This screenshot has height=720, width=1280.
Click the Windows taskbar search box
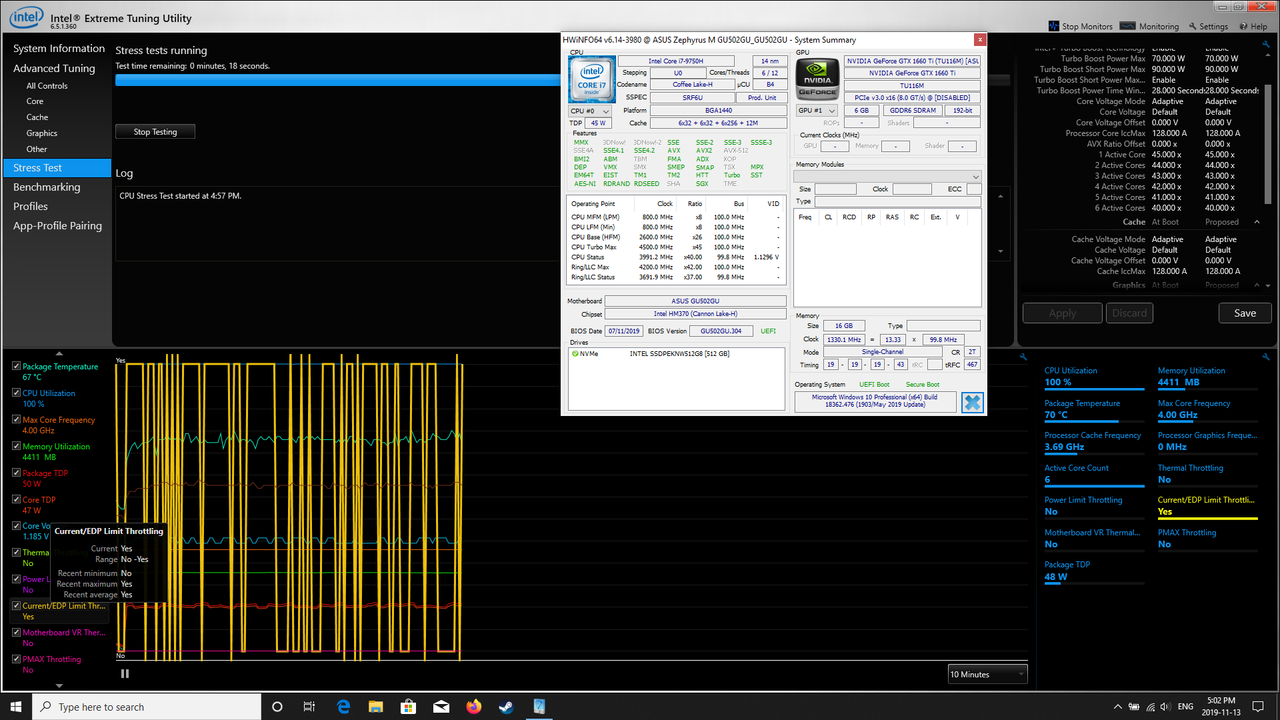[x=146, y=707]
